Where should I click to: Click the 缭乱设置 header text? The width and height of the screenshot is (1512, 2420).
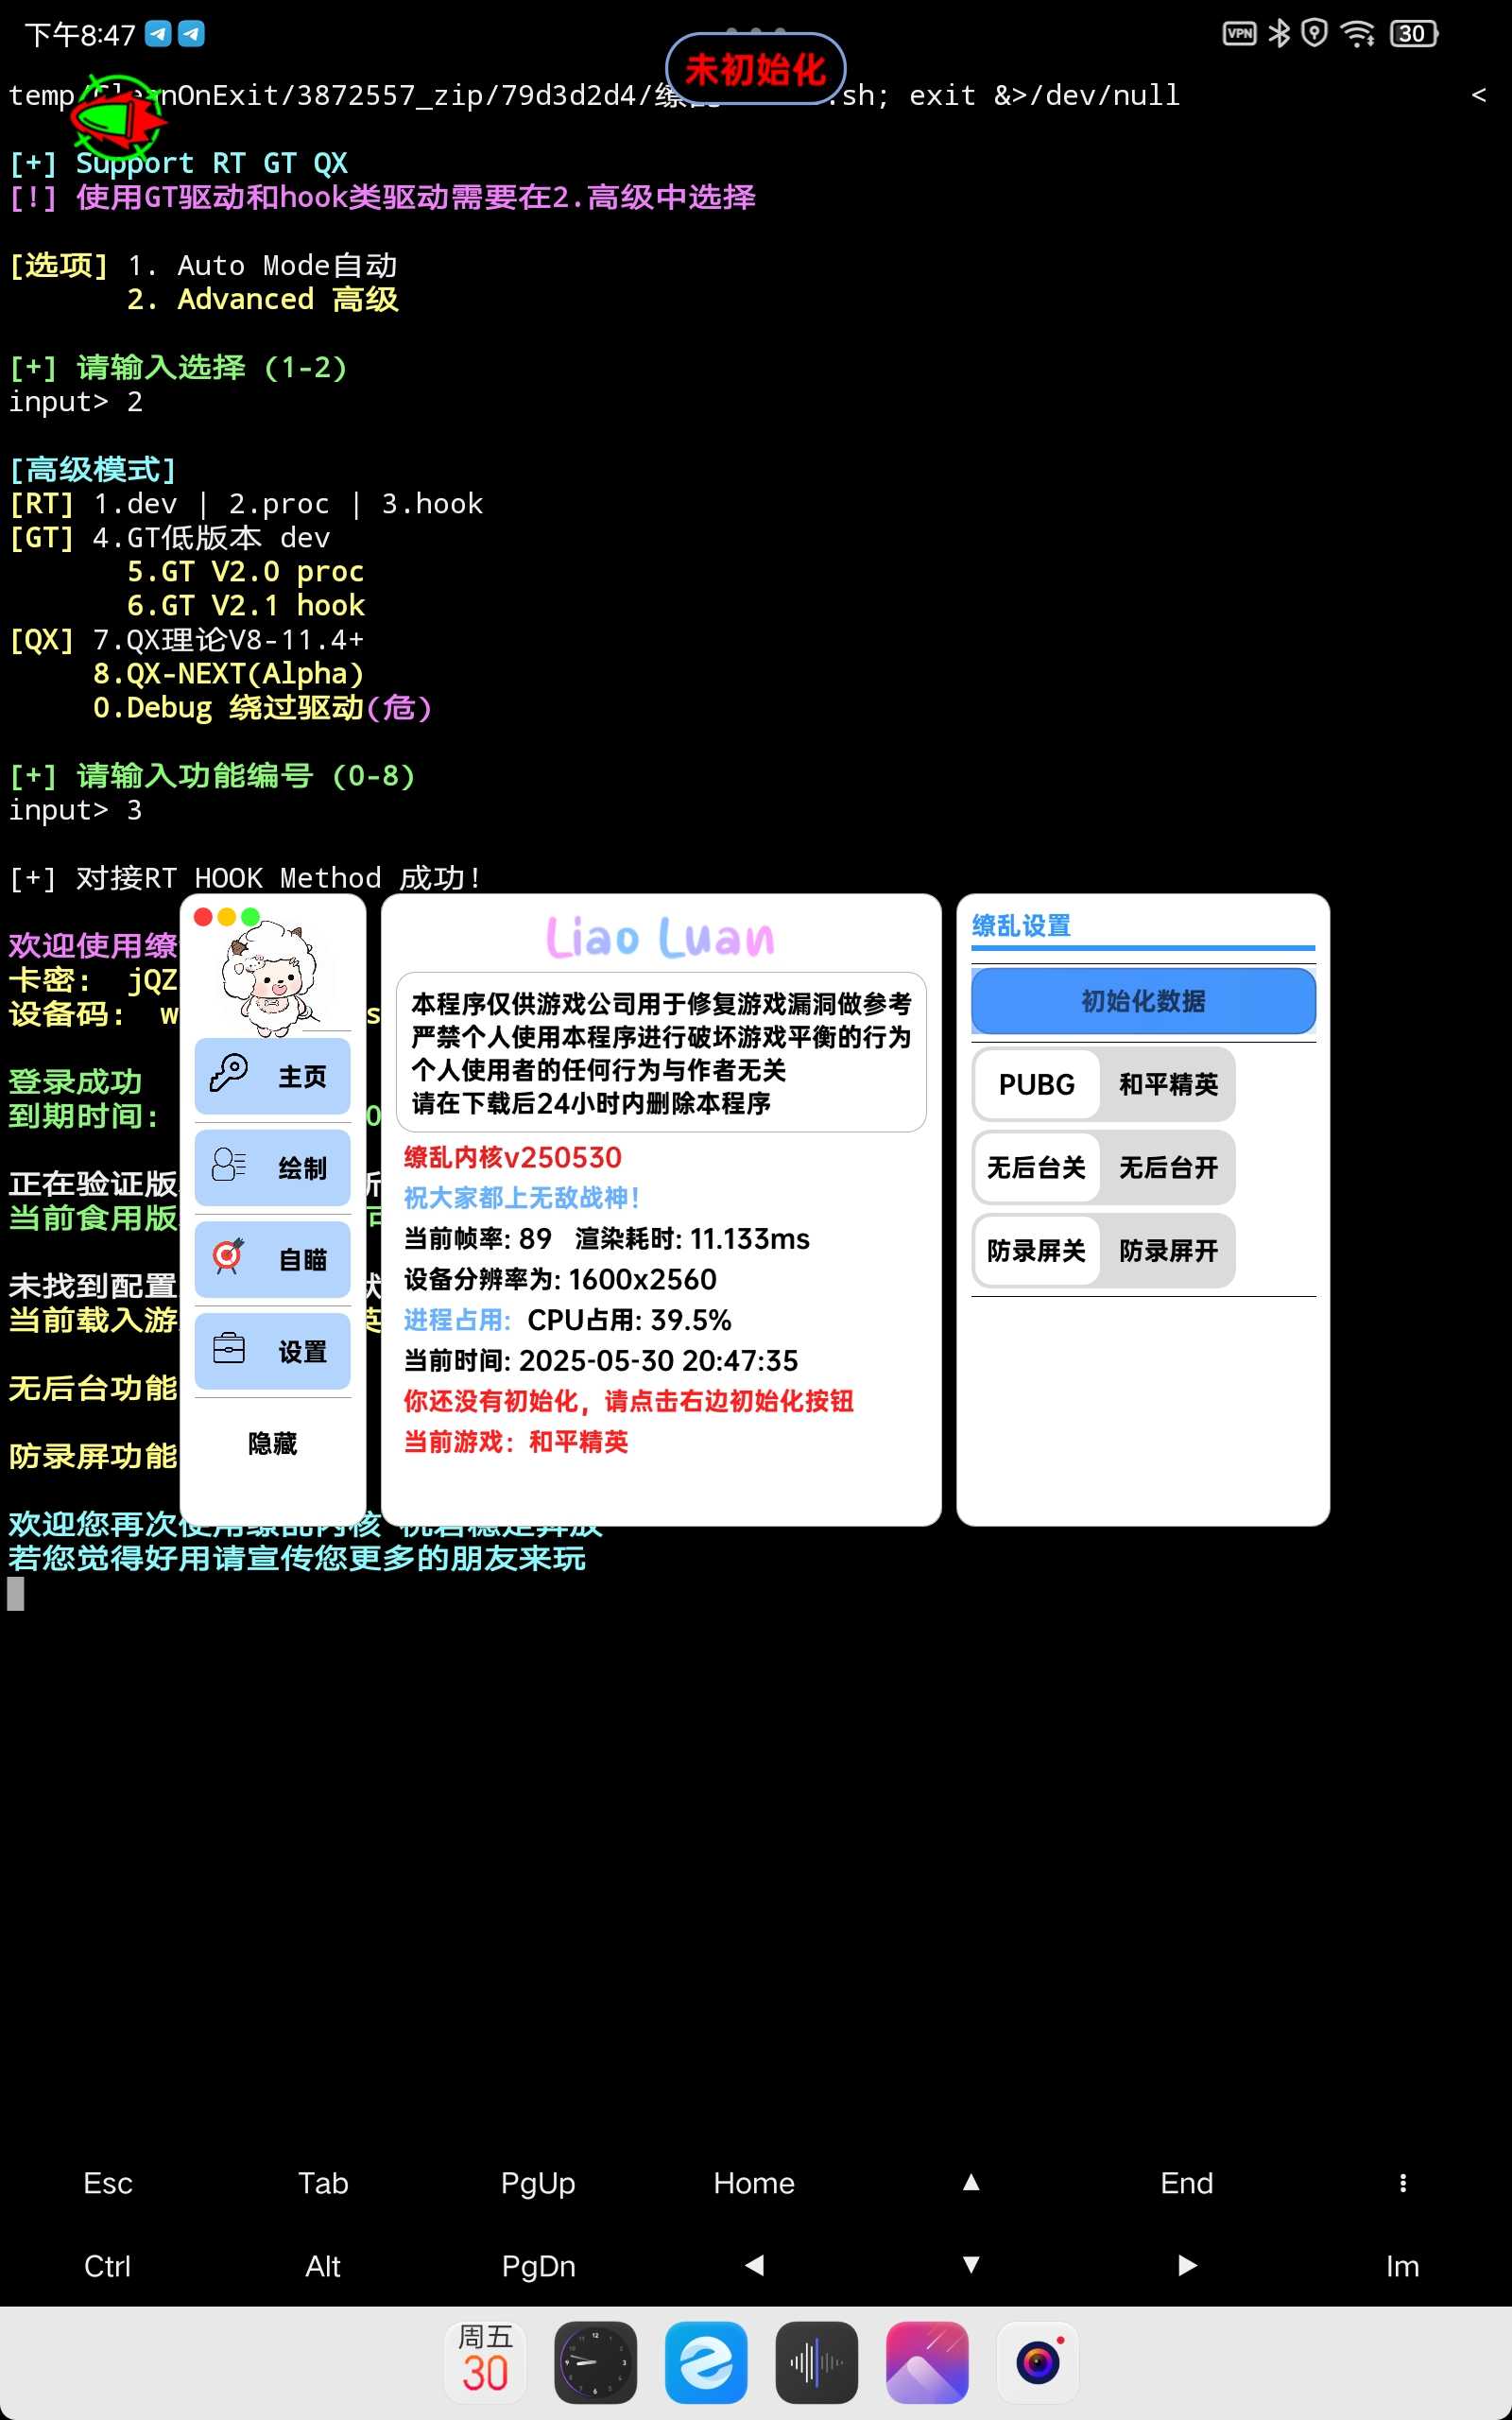tap(1021, 926)
